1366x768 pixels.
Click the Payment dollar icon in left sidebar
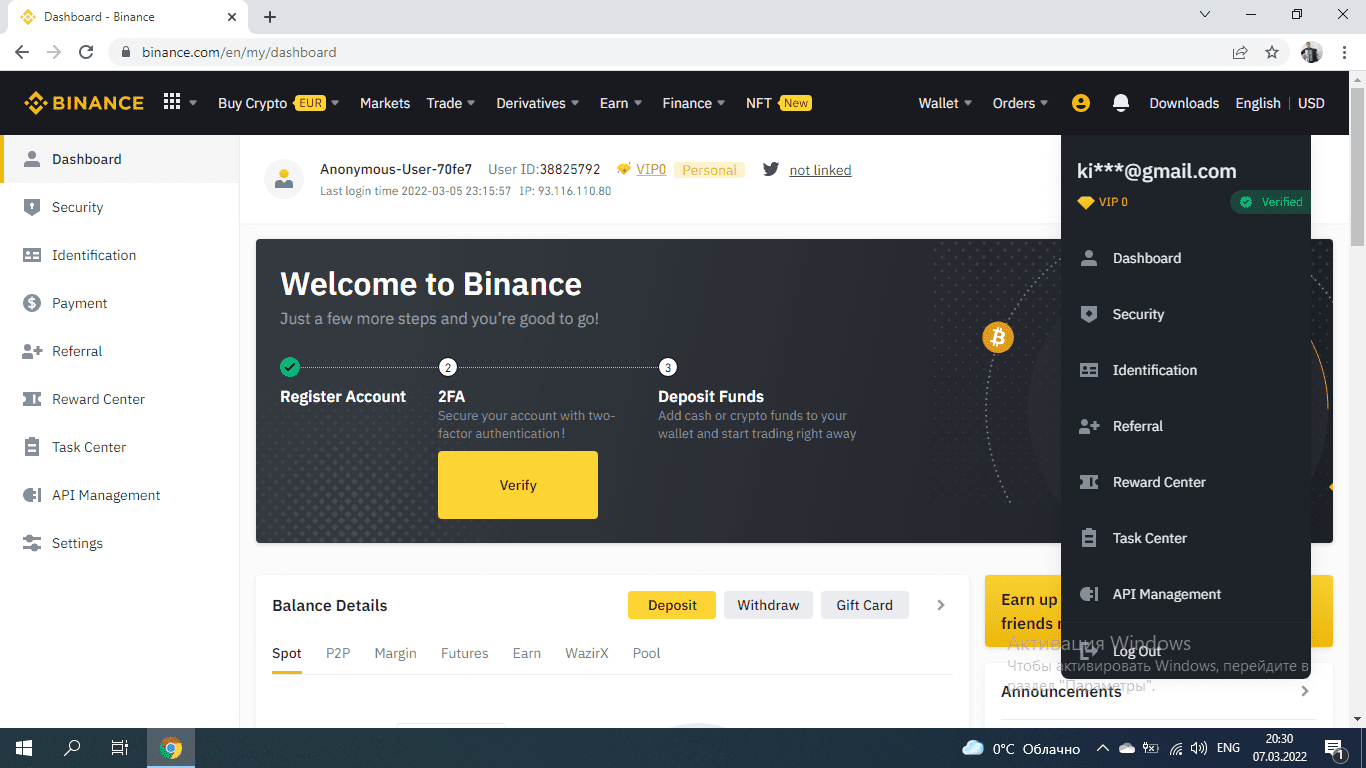click(x=32, y=303)
